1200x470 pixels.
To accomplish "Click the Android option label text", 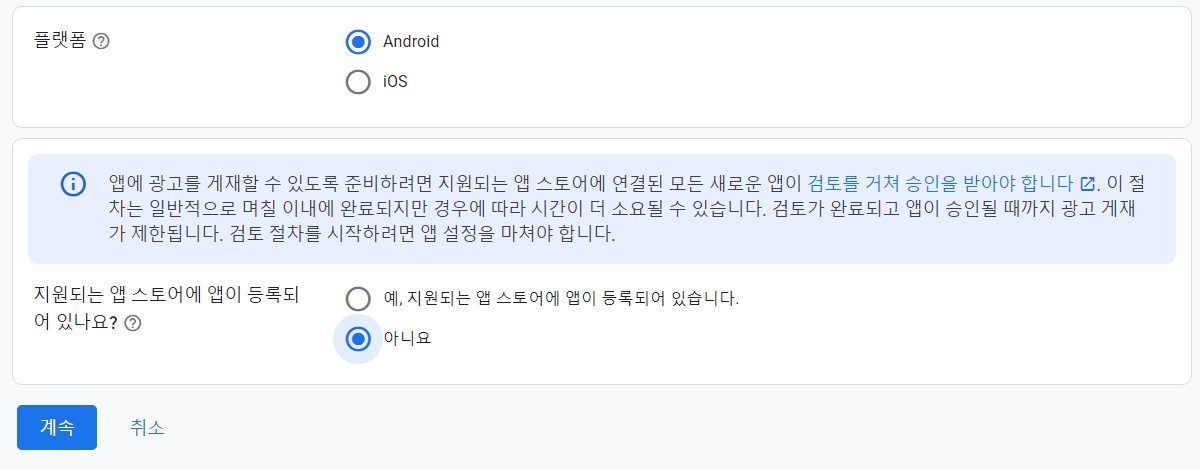I will coord(411,42).
